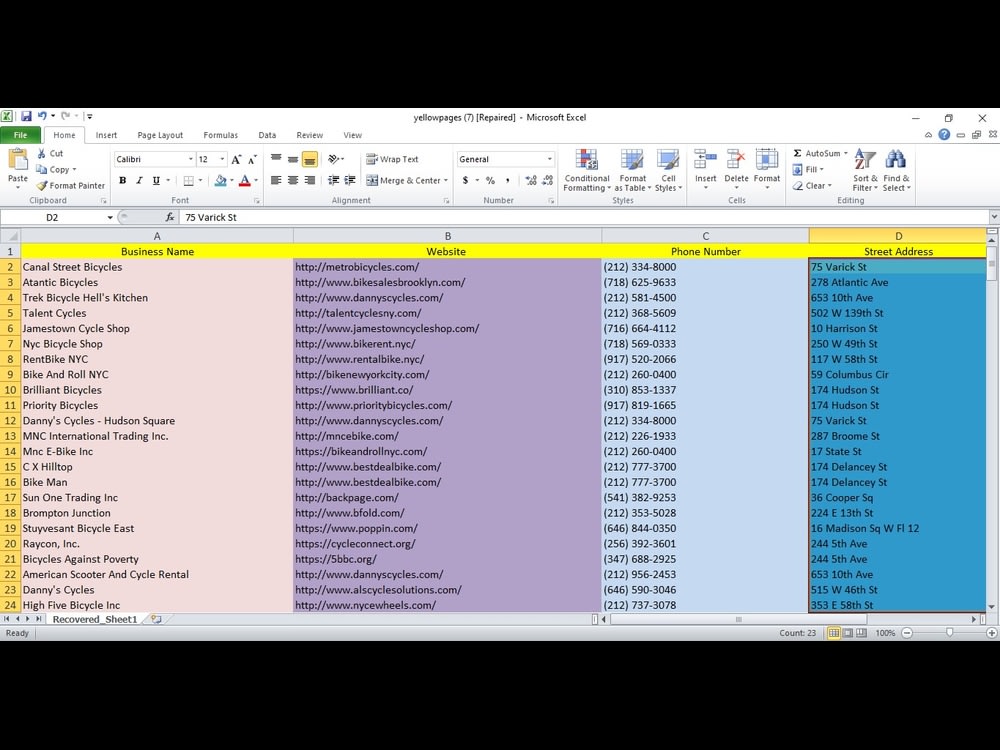The width and height of the screenshot is (1000, 750).
Task: Increase font size with Grow Font icon
Action: click(237, 159)
